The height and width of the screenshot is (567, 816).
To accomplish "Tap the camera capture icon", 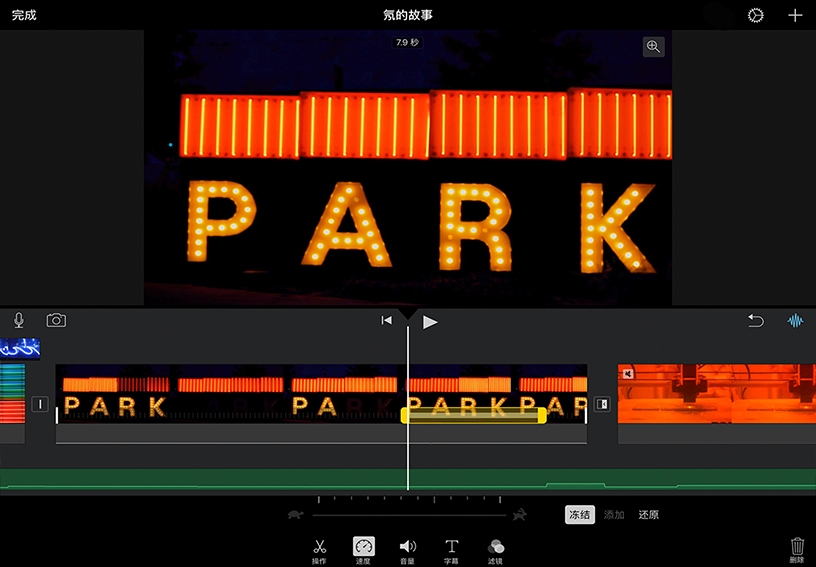I will point(56,320).
